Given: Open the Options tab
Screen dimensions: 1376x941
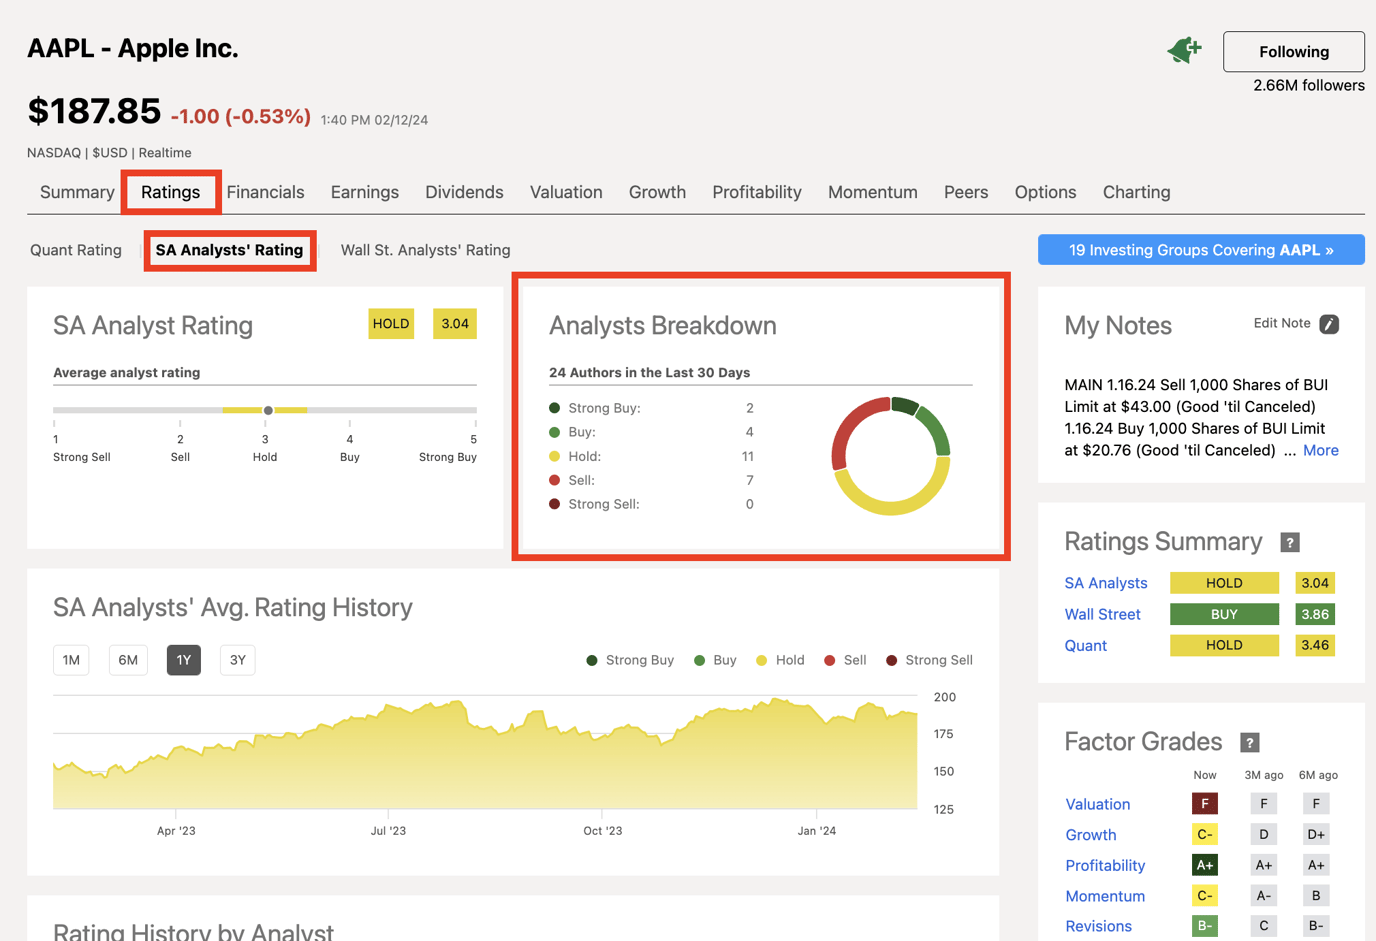Looking at the screenshot, I should [x=1045, y=192].
